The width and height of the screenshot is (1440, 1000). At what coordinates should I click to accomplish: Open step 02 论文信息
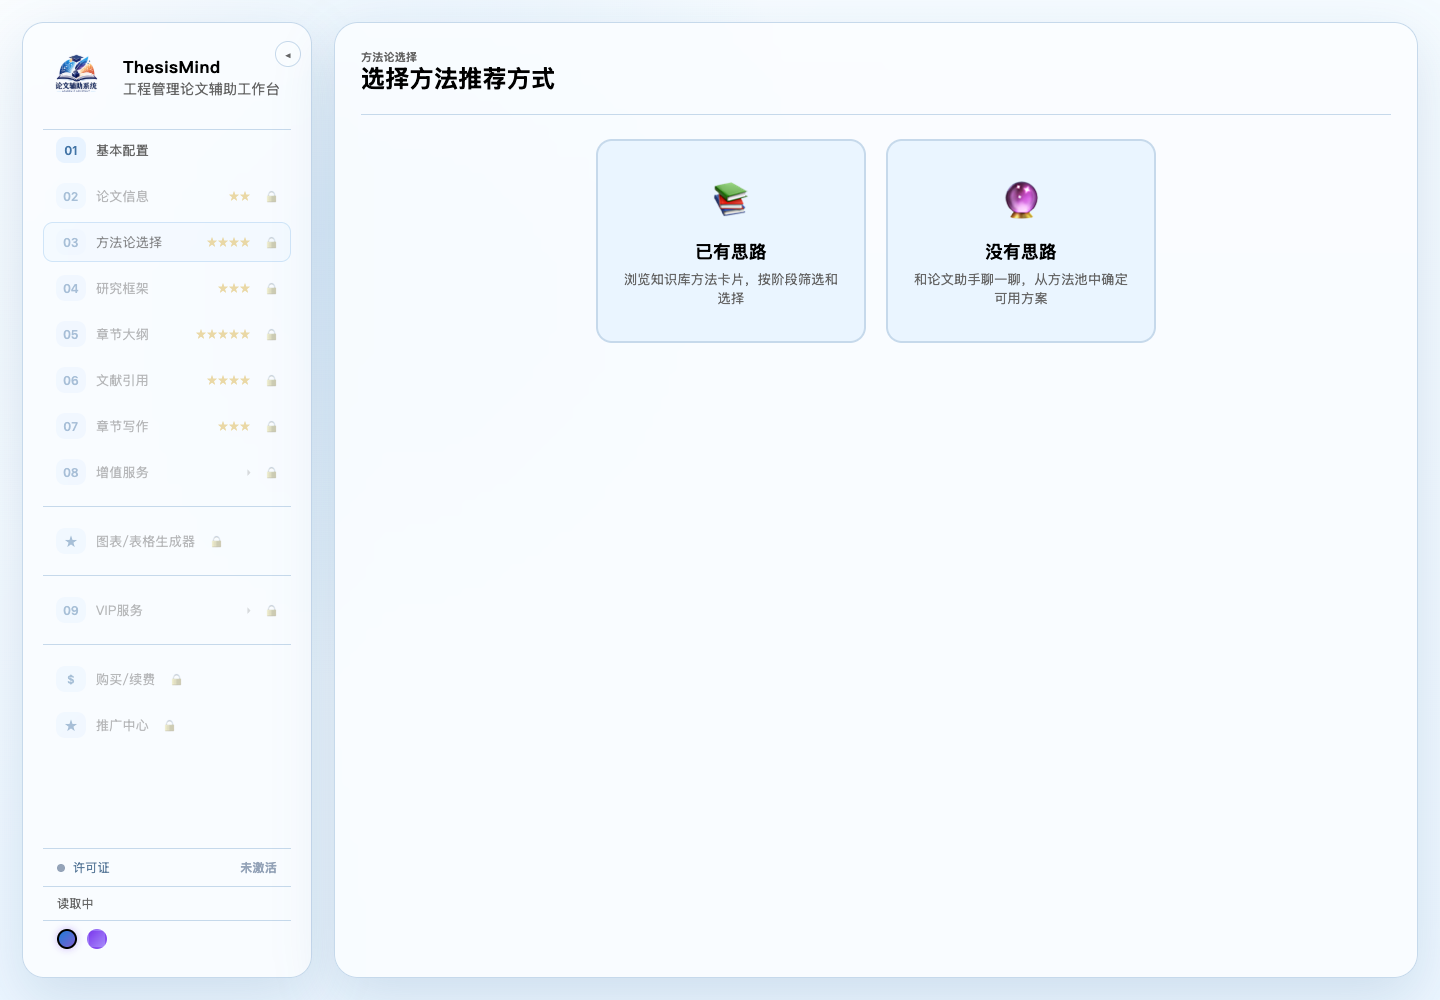[x=167, y=196]
